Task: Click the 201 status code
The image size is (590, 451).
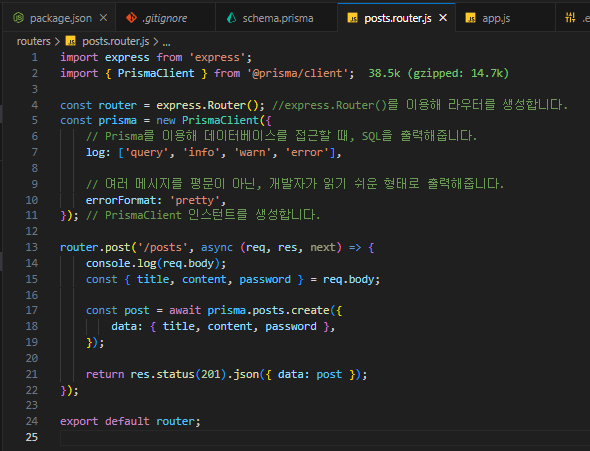Action: click(210, 374)
